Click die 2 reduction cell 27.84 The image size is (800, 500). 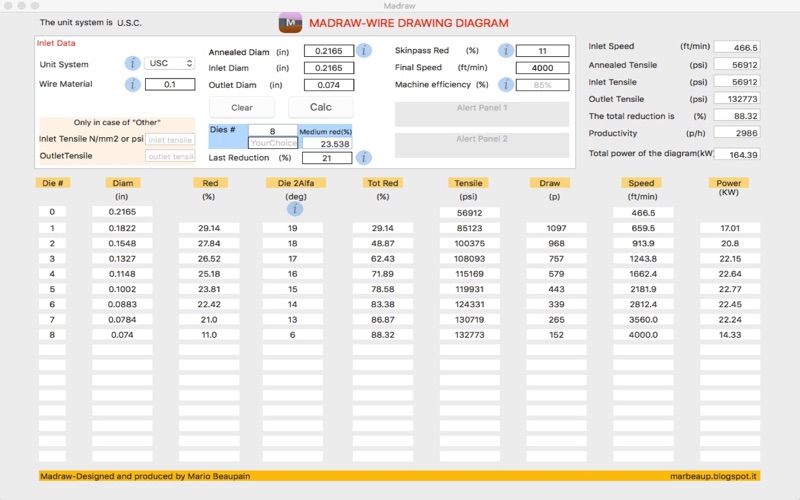[x=209, y=243]
